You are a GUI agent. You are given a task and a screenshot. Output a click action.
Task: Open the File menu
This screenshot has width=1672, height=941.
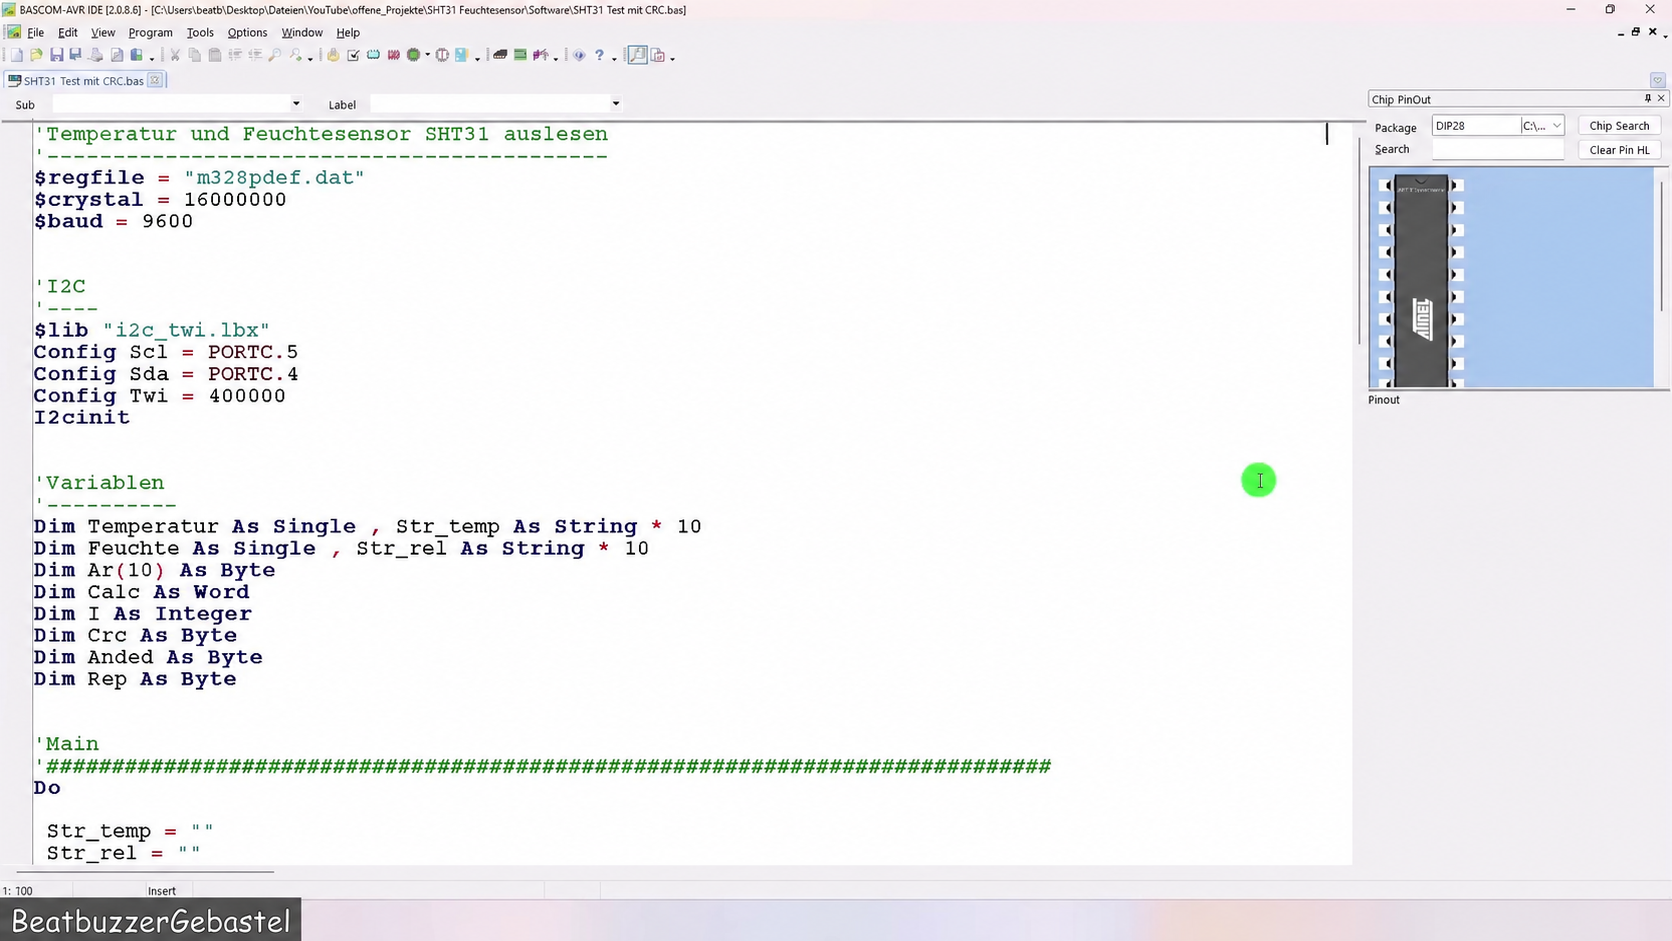35,32
